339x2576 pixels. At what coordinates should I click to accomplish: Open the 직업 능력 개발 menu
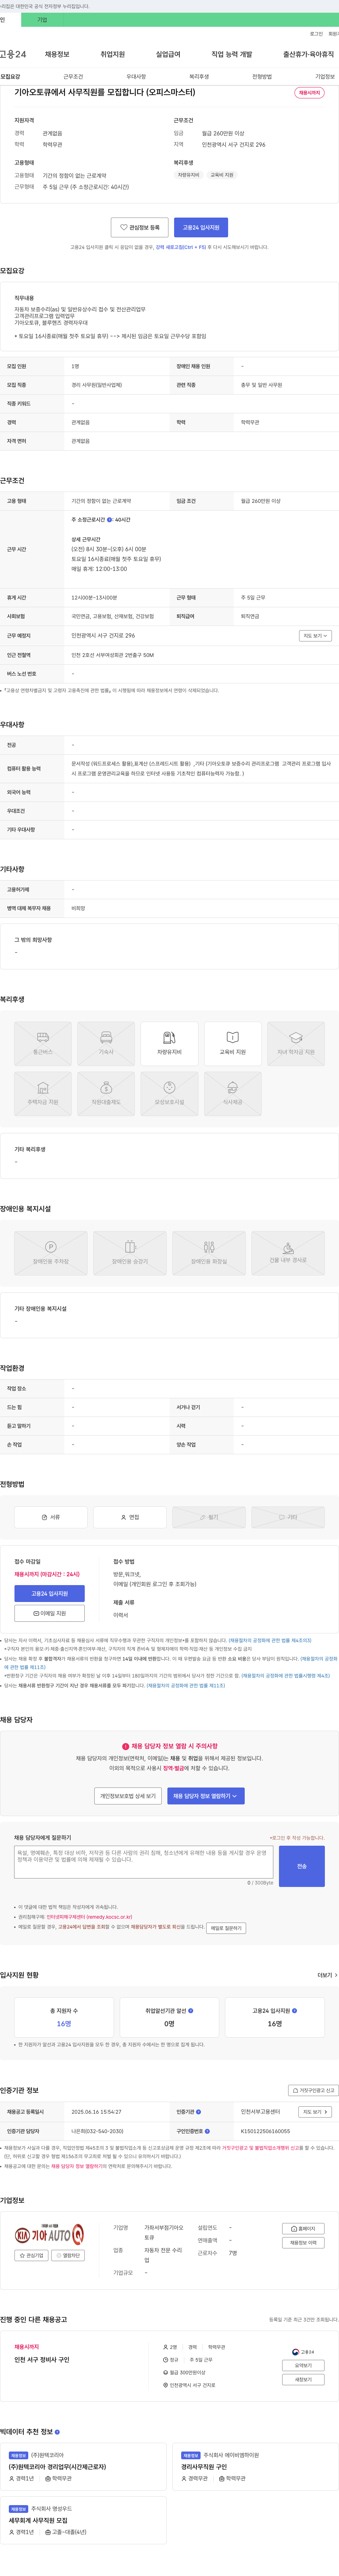[232, 54]
